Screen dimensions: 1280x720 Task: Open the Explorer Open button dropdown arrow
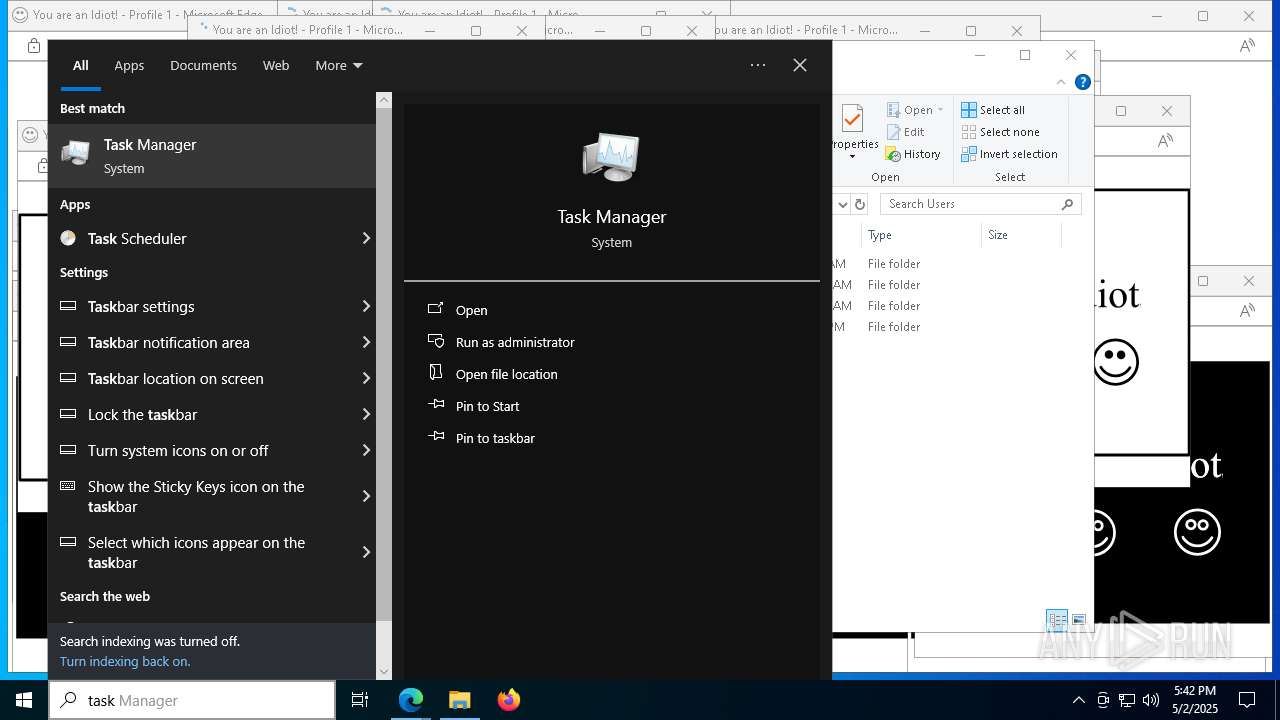click(x=940, y=110)
